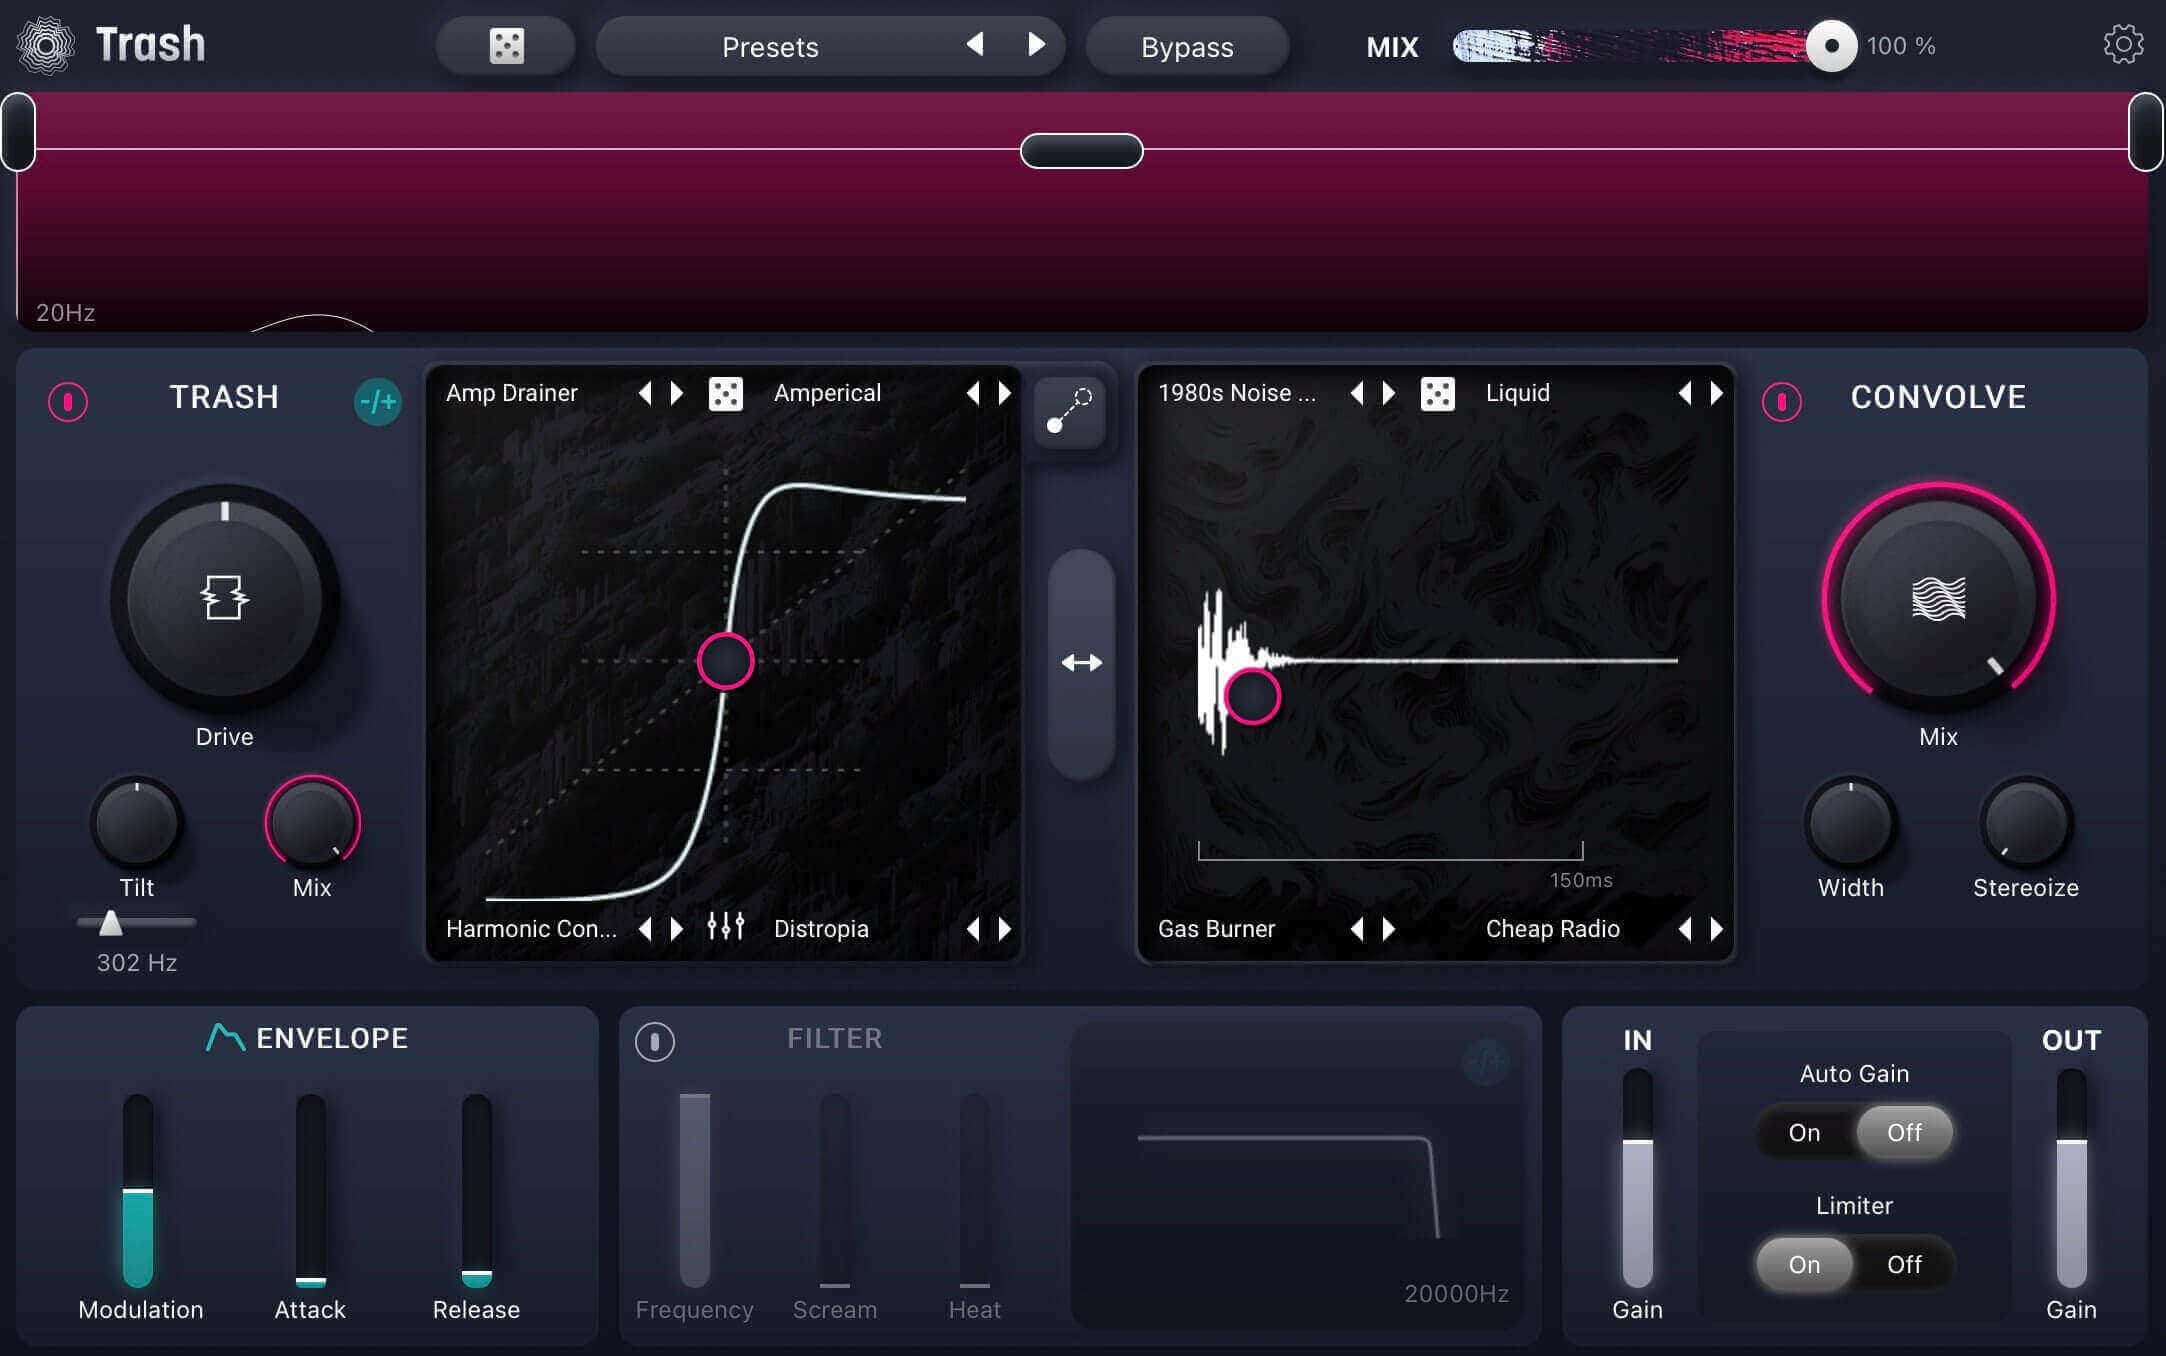Open the Amperical distortion type list
The height and width of the screenshot is (1356, 2166).
point(827,393)
